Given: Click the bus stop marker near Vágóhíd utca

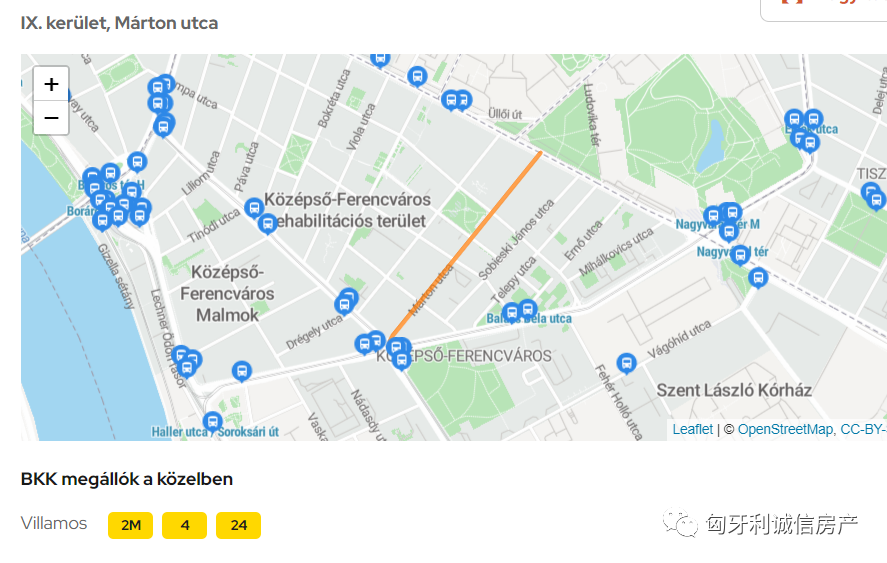Looking at the screenshot, I should [626, 363].
